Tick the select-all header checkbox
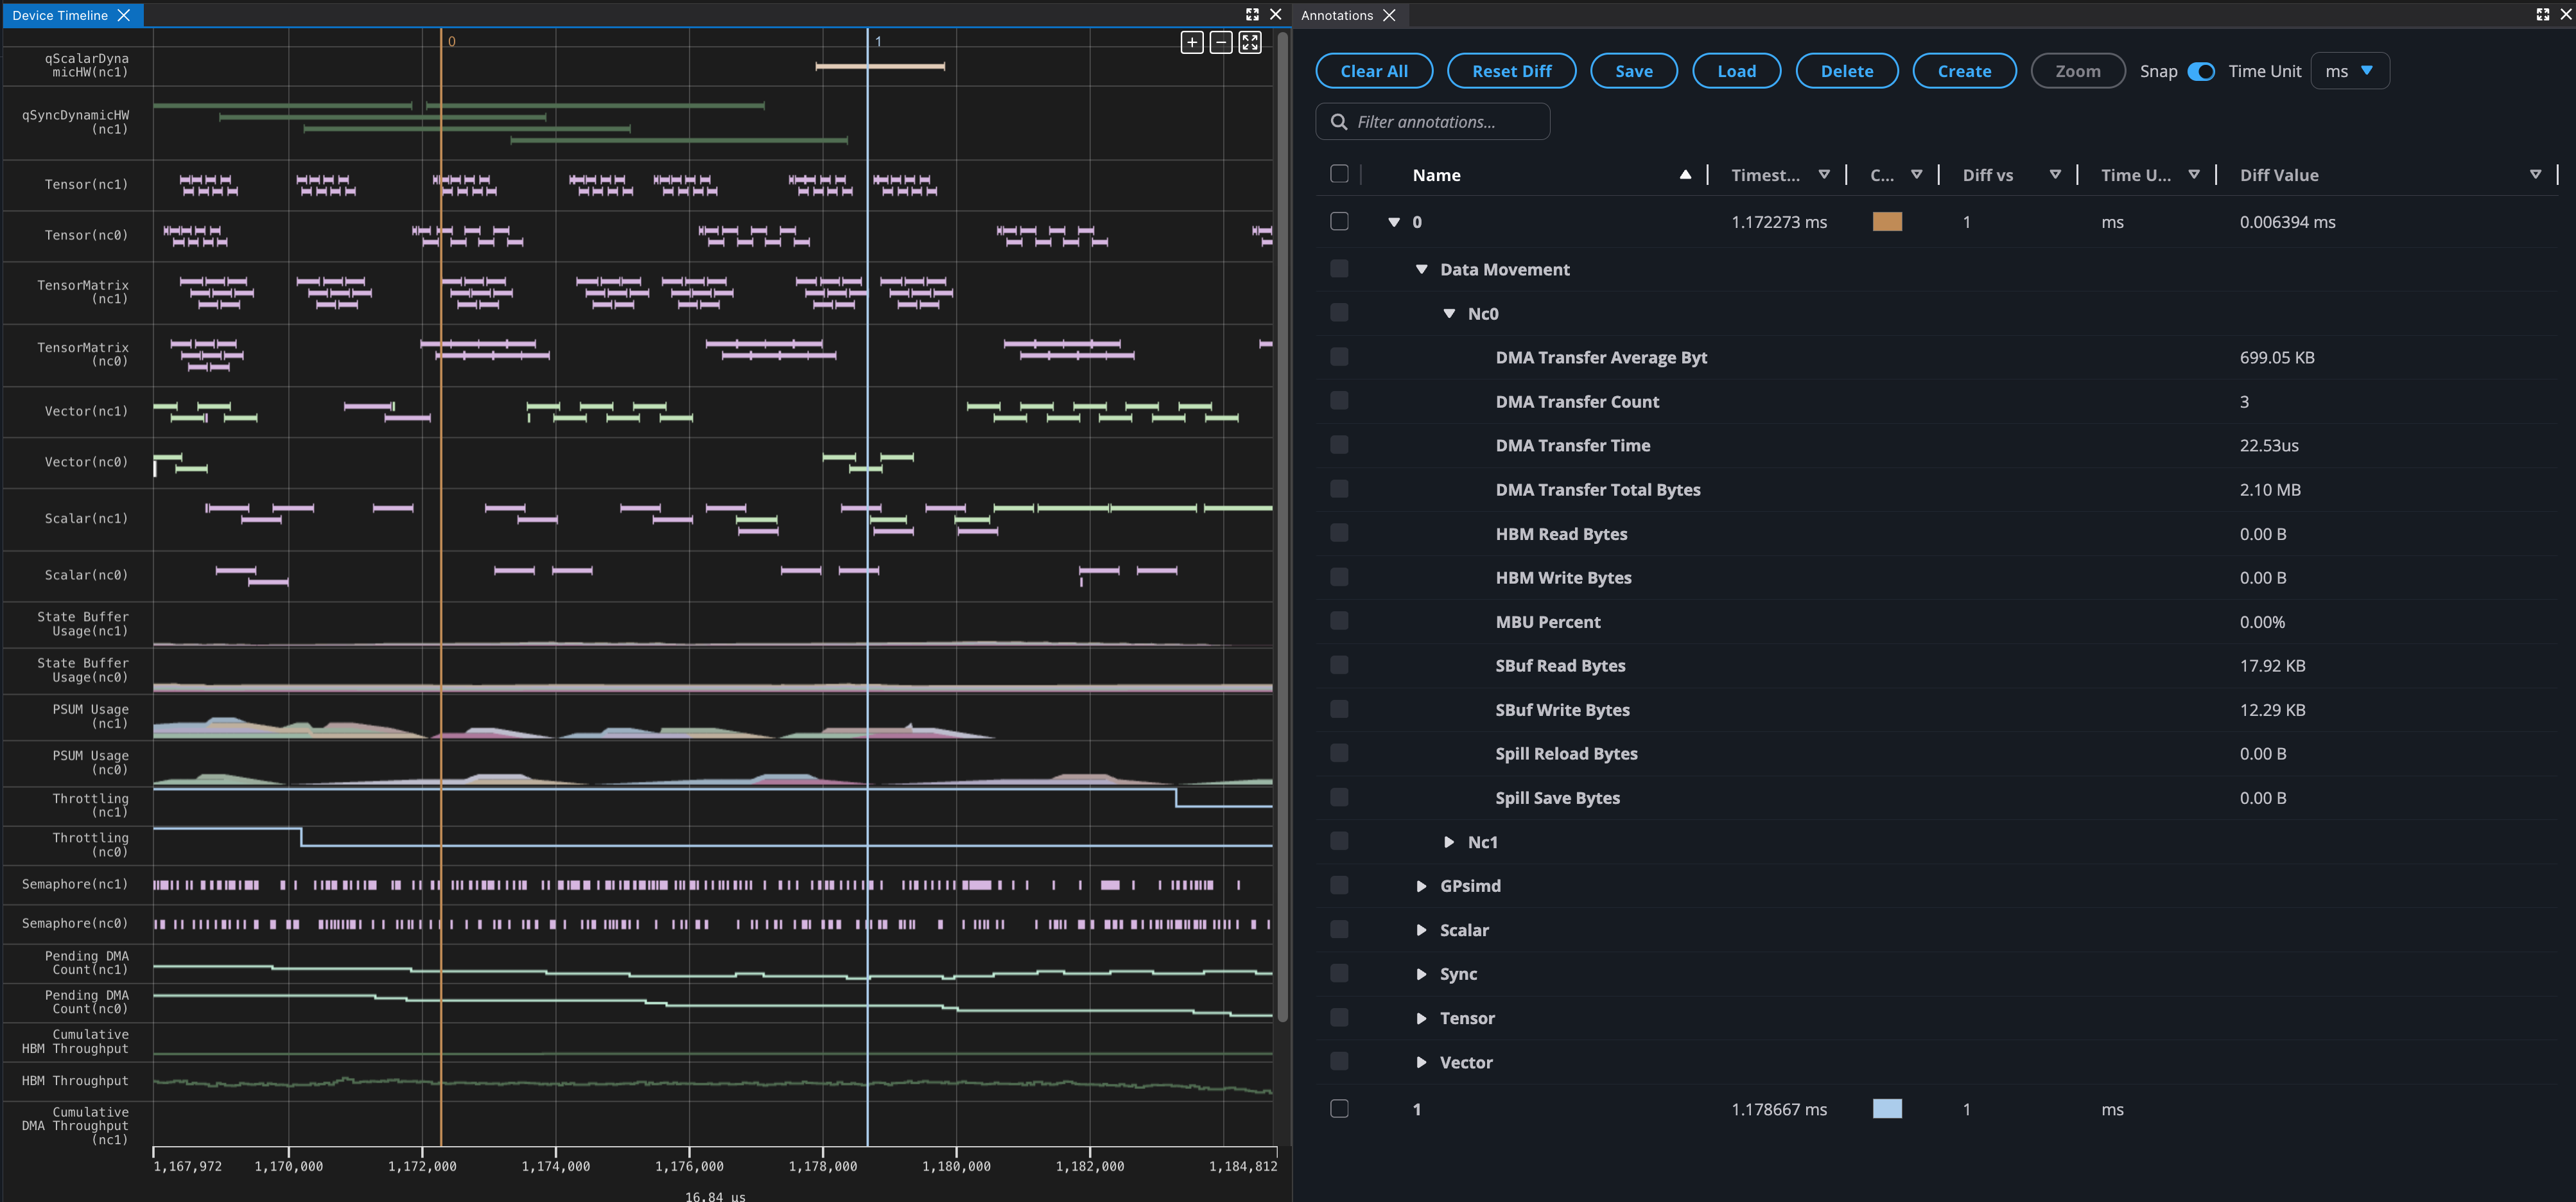 (1339, 175)
